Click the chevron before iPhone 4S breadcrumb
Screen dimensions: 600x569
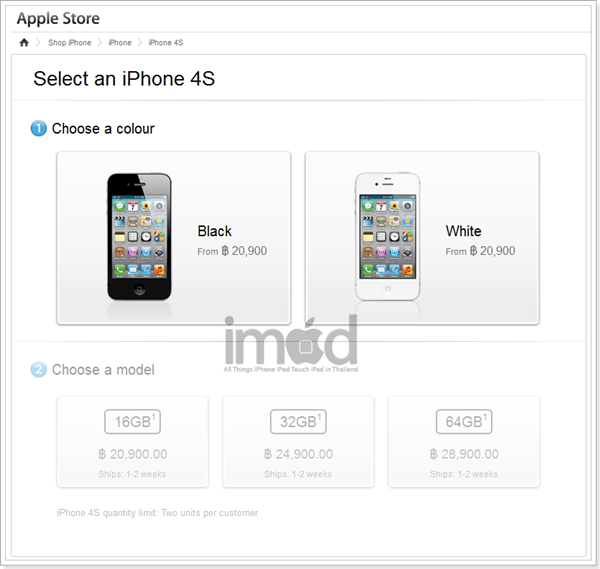coord(140,42)
